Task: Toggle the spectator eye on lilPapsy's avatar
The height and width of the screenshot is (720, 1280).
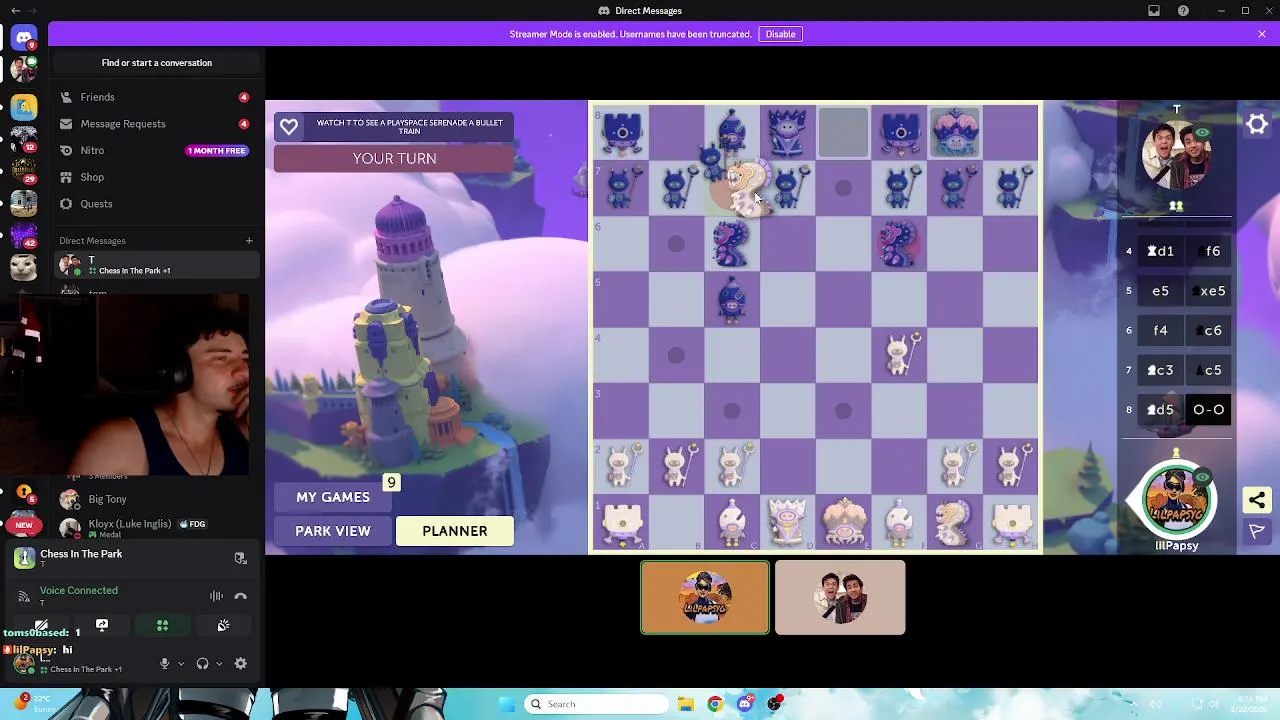Action: pyautogui.click(x=1203, y=477)
